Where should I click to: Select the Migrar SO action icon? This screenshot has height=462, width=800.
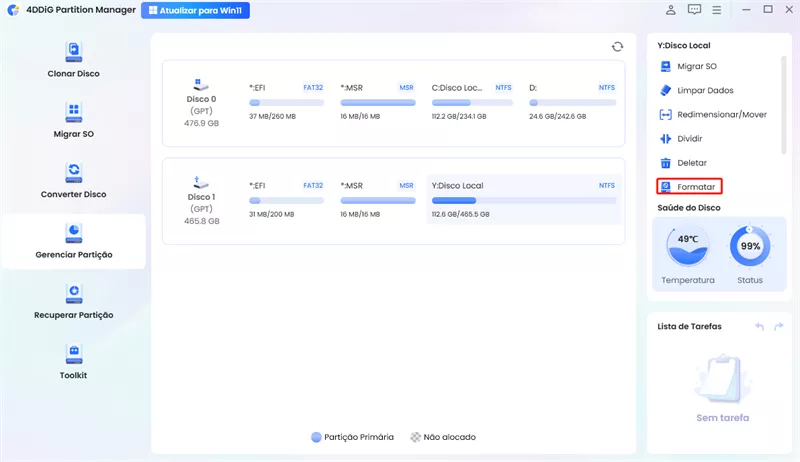[666, 67]
